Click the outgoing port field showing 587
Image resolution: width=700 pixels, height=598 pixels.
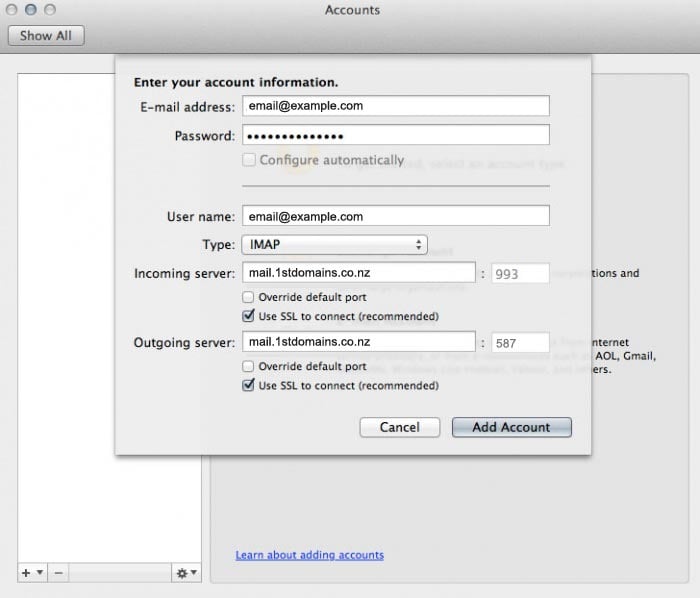click(519, 343)
